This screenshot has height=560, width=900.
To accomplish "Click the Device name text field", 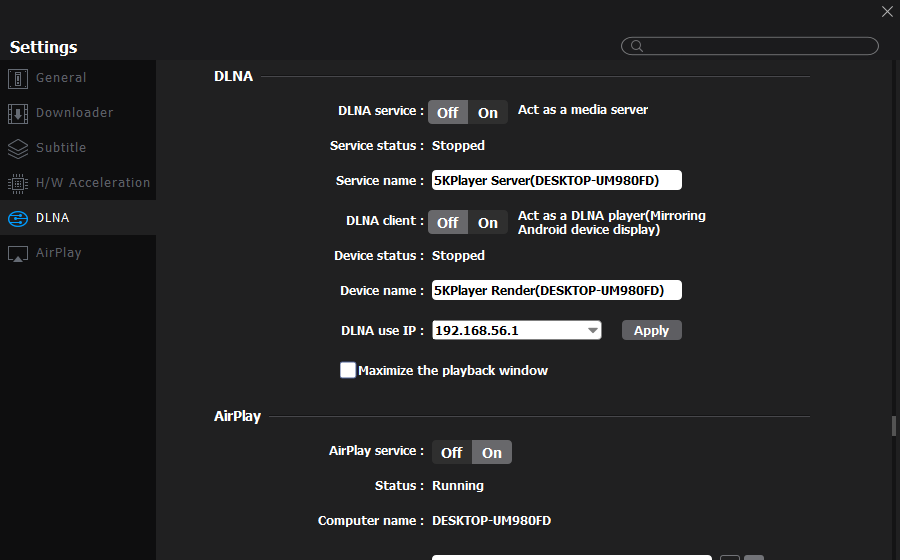I will pyautogui.click(x=556, y=290).
